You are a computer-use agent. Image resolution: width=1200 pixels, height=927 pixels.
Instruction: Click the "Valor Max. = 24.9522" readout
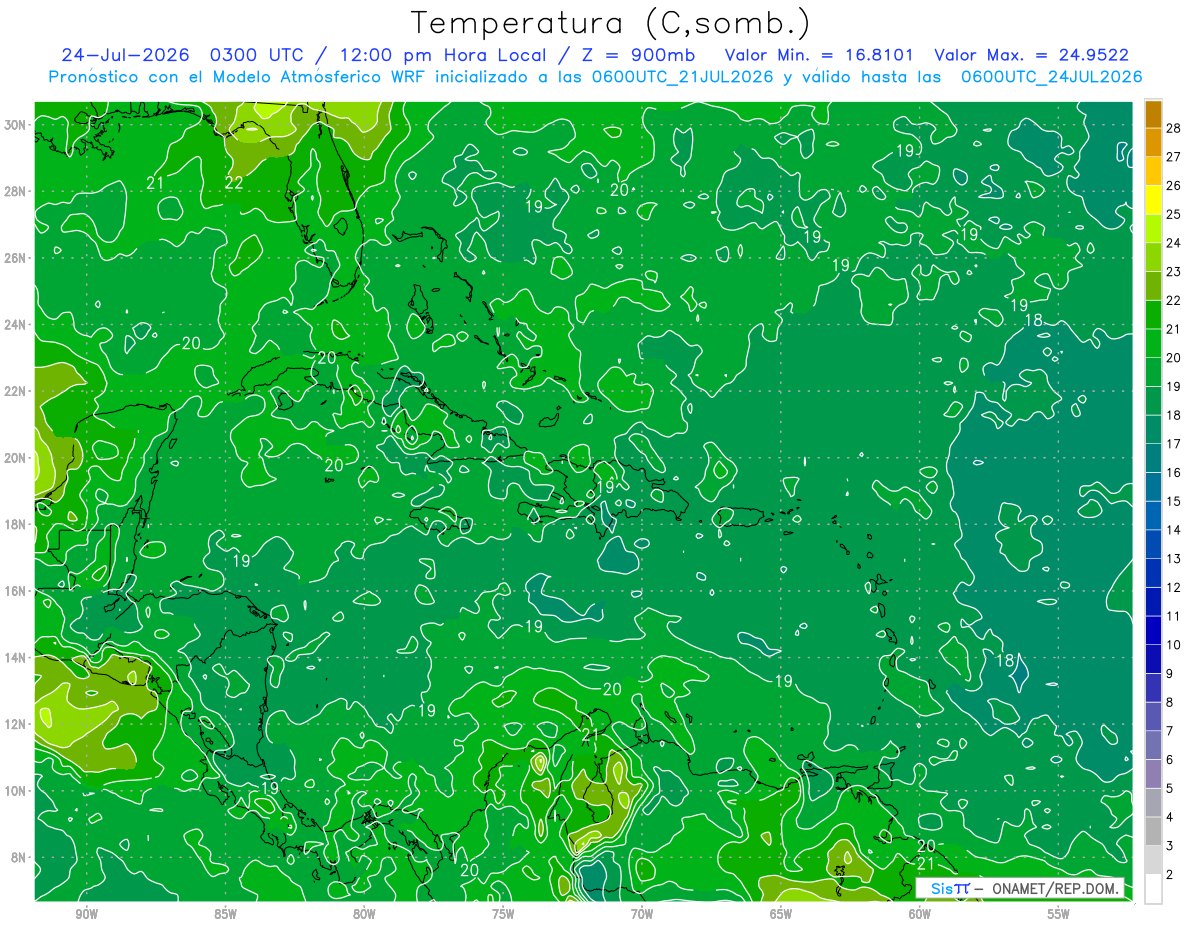click(x=1032, y=55)
